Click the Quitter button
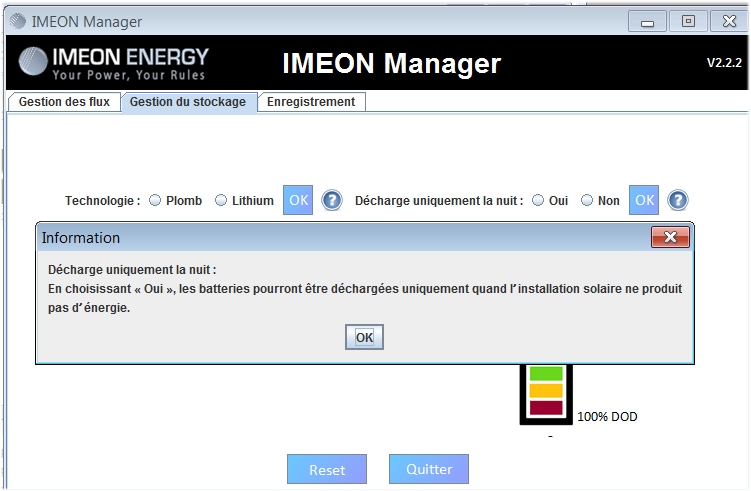Image resolution: width=751 pixels, height=491 pixels. pyautogui.click(x=429, y=469)
